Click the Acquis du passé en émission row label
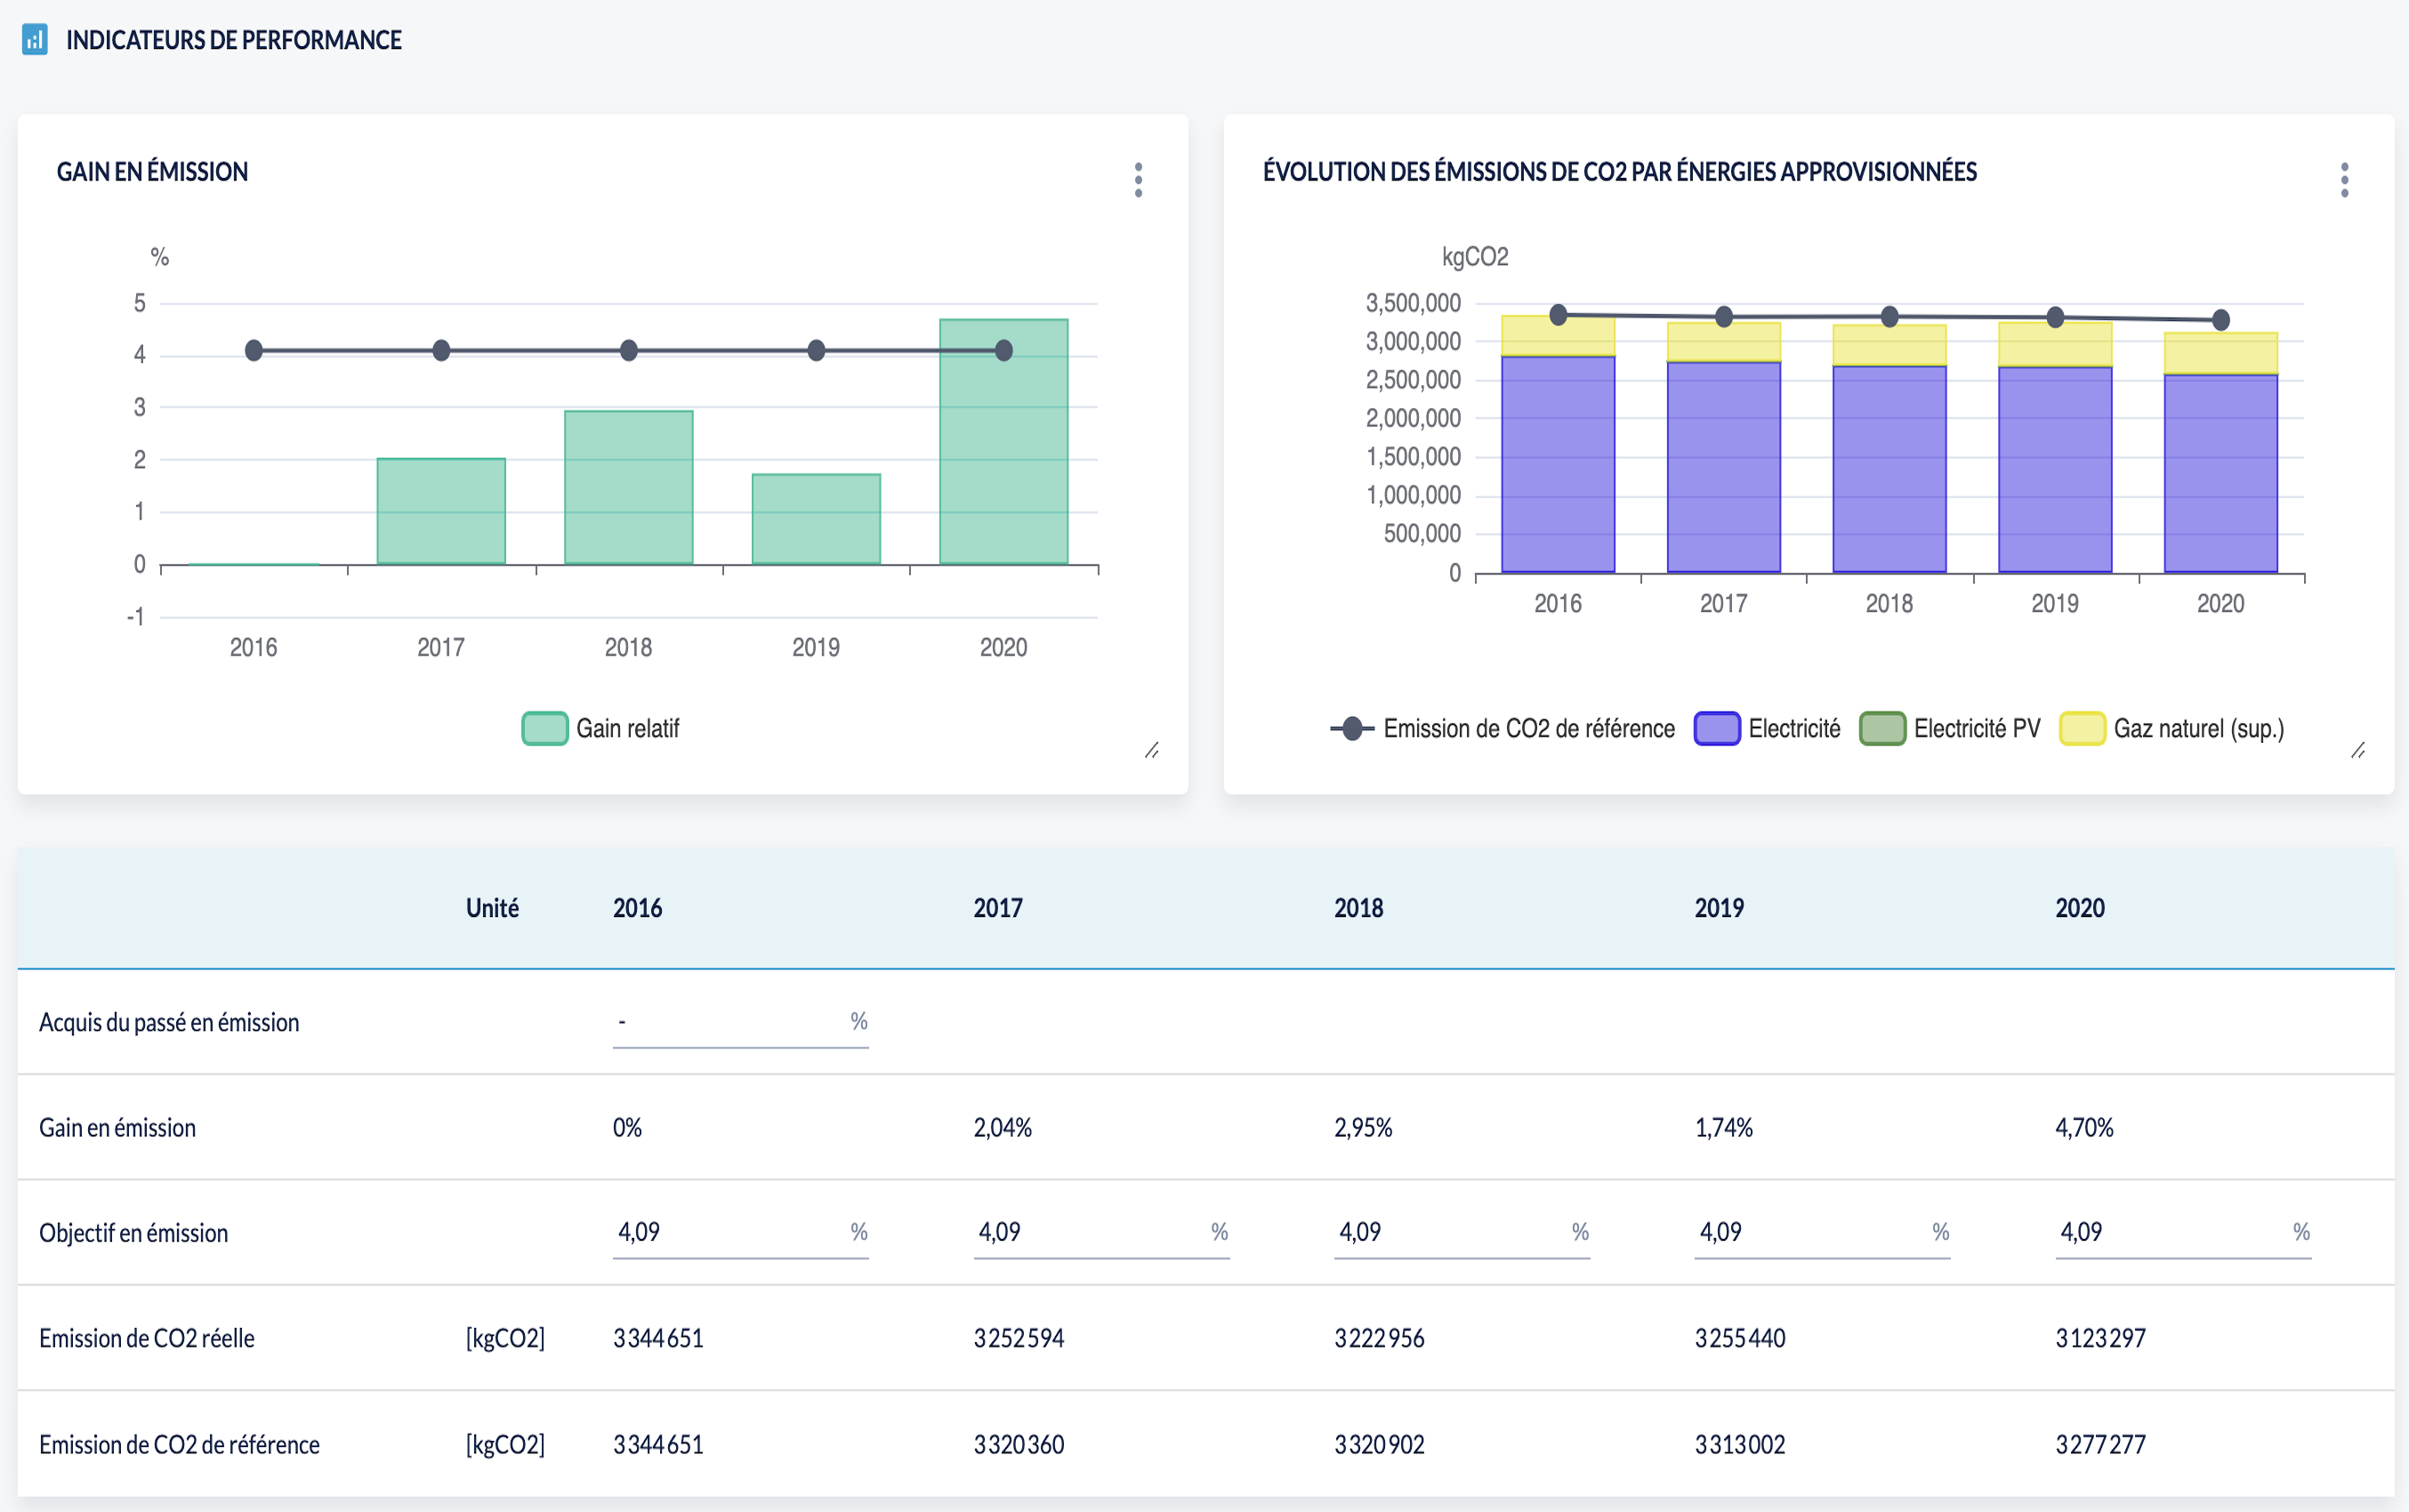2409x1512 pixels. click(x=169, y=1023)
